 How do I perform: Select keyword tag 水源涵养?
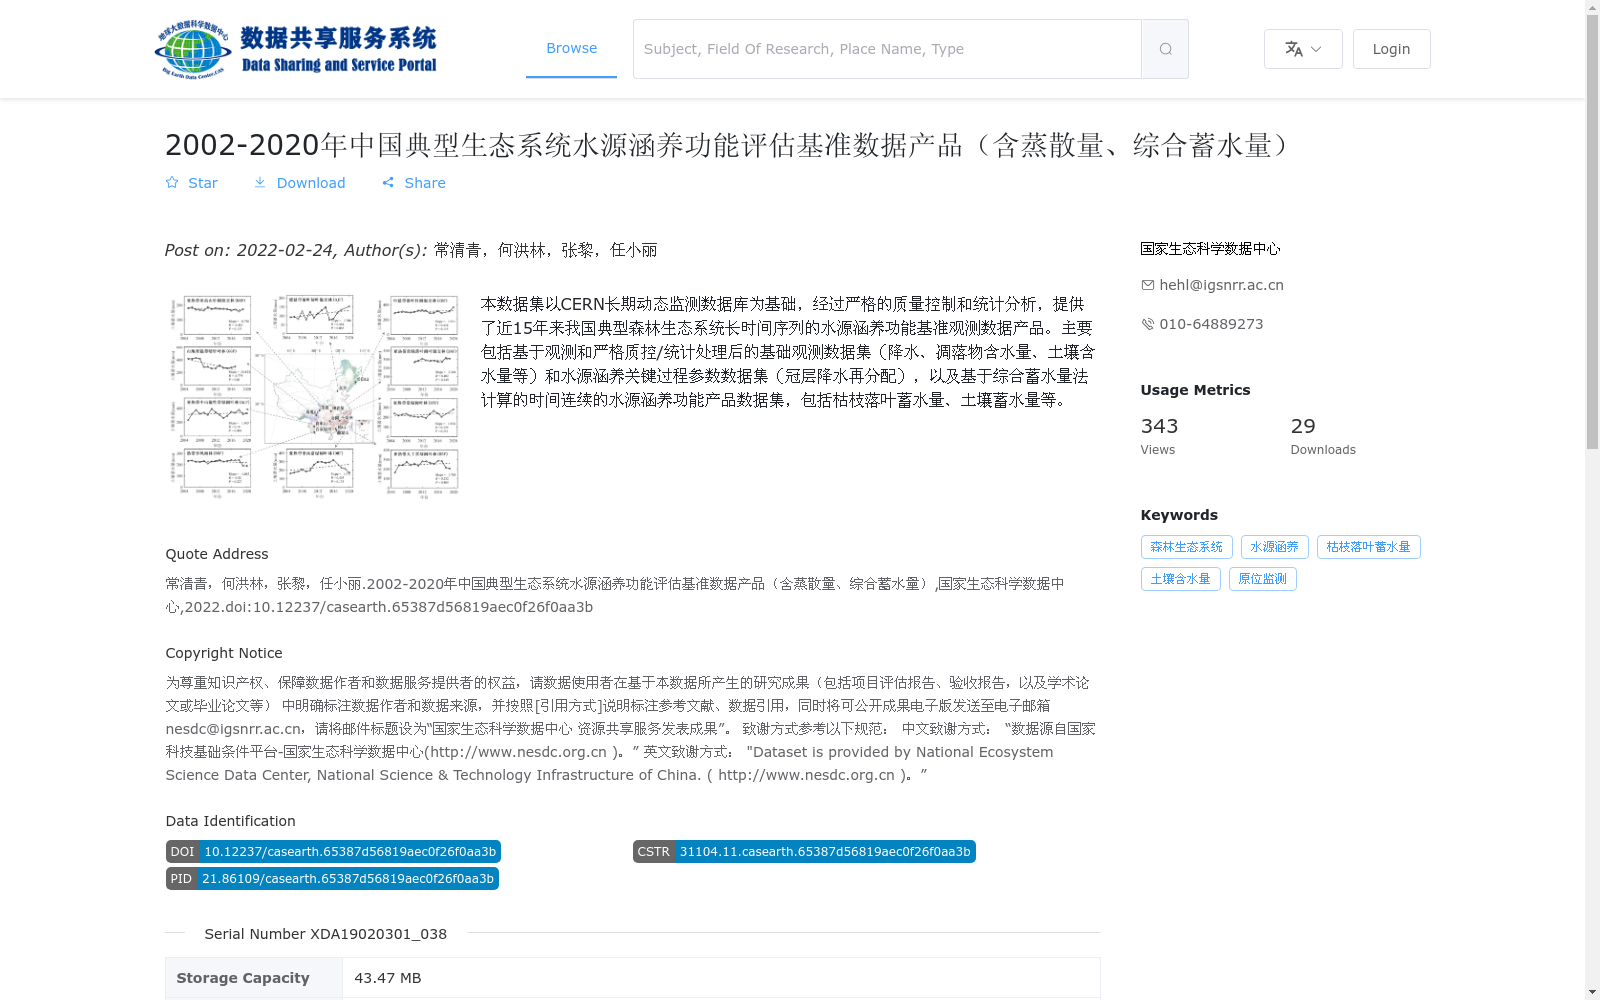[1274, 547]
